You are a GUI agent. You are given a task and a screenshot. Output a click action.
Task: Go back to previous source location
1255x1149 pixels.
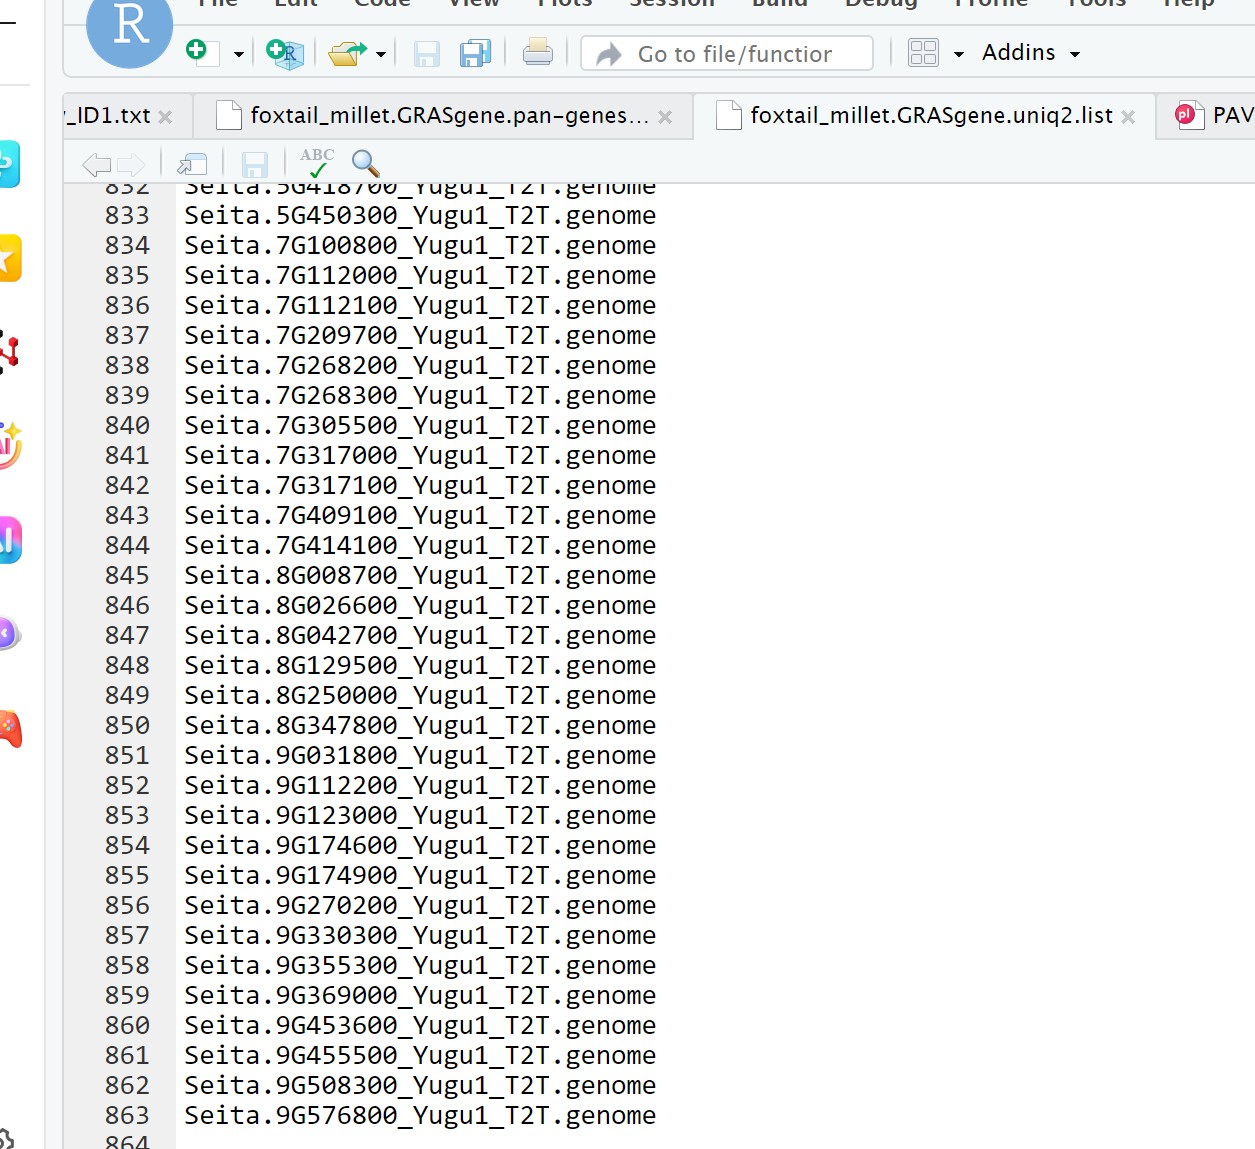(97, 164)
